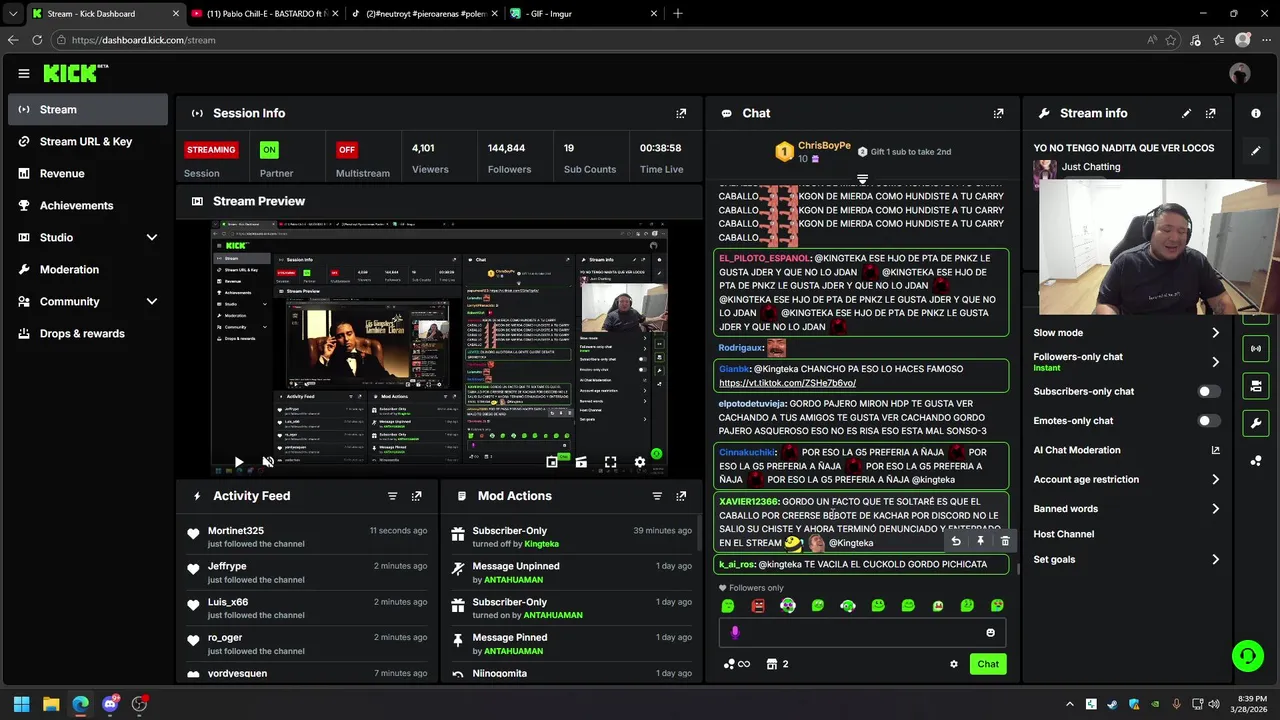Collapse chat top gifters bar
Screen dimensions: 1280x720
[x=862, y=179]
